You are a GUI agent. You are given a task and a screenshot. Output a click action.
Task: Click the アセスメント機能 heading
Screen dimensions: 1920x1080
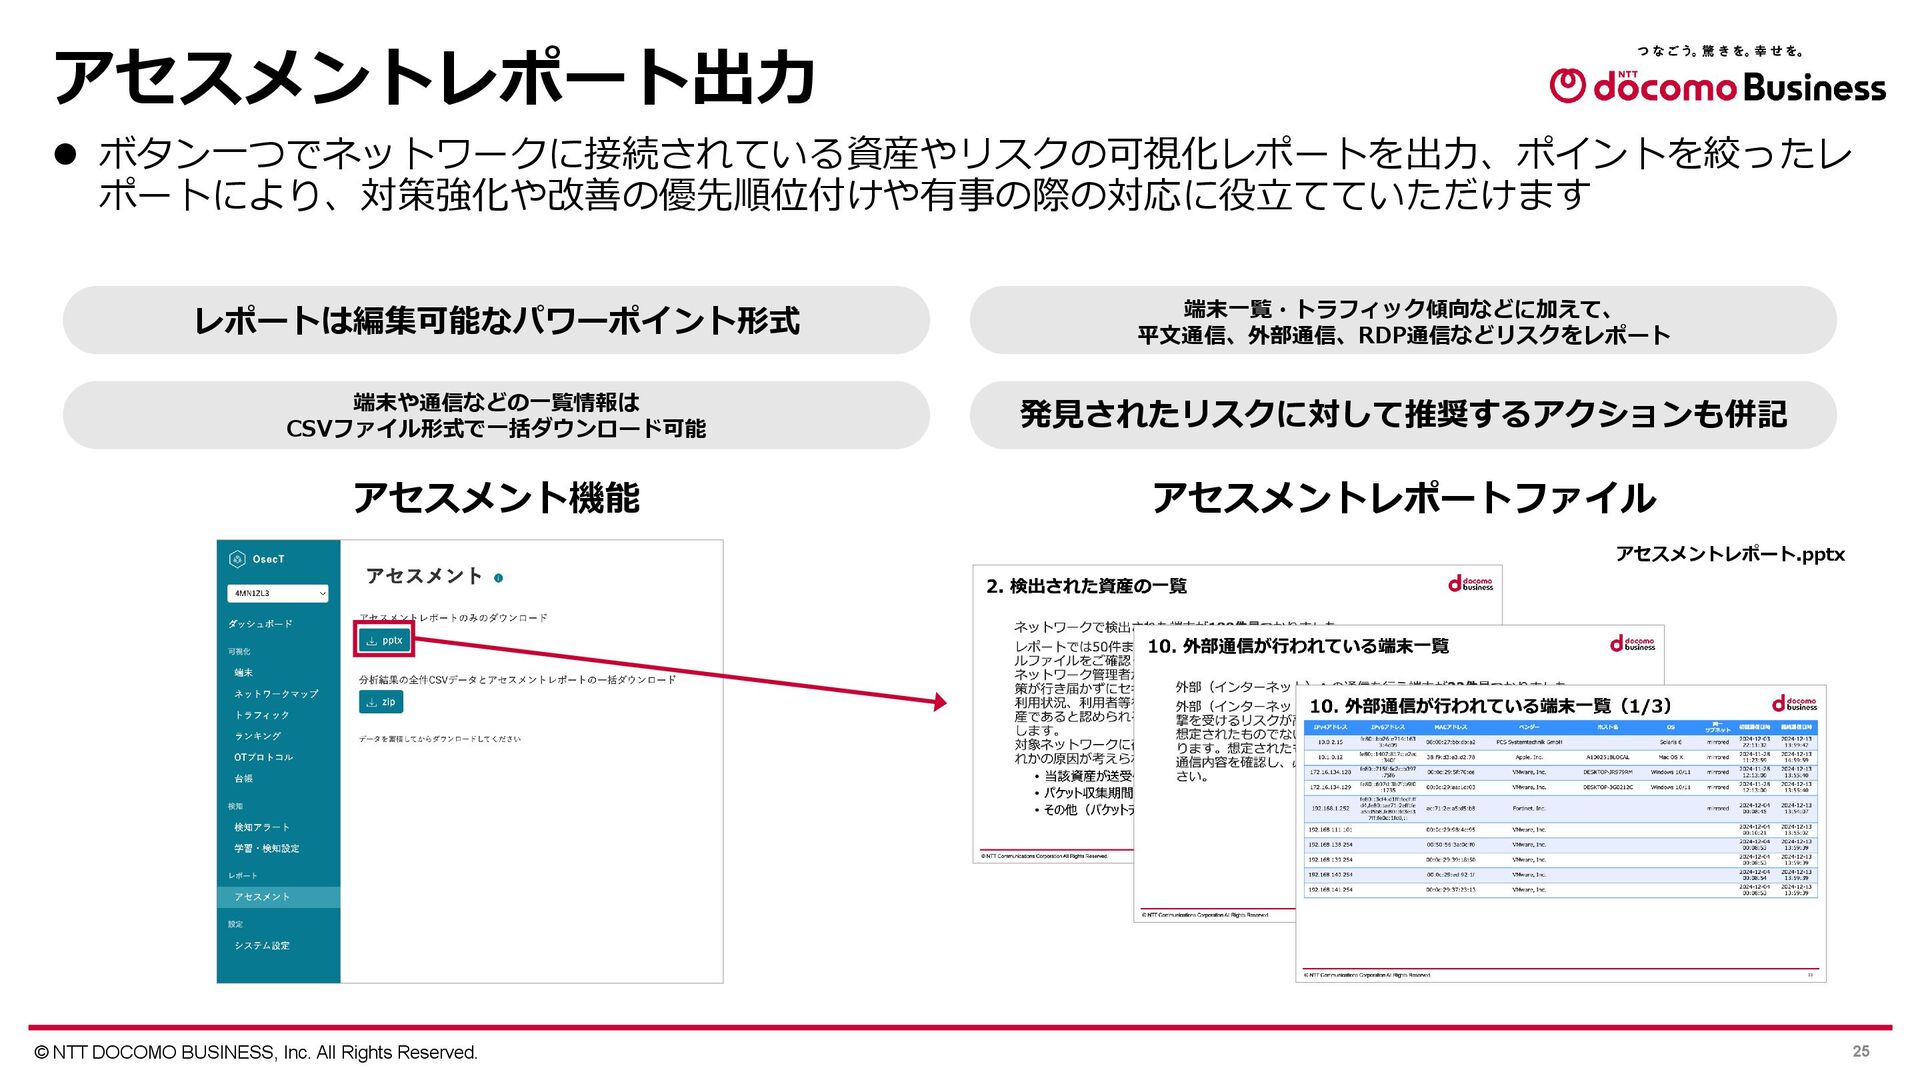[496, 498]
